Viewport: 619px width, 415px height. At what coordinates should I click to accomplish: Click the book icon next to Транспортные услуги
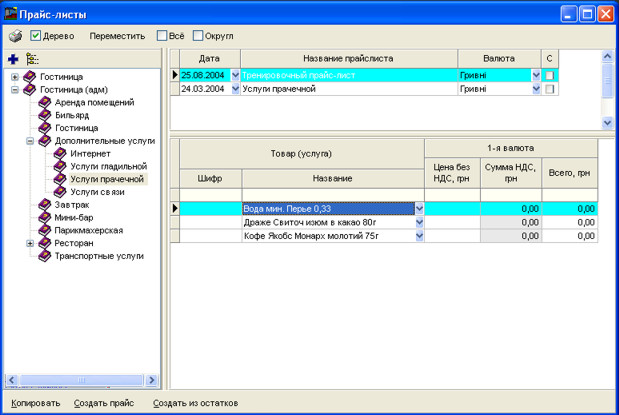[x=44, y=256]
